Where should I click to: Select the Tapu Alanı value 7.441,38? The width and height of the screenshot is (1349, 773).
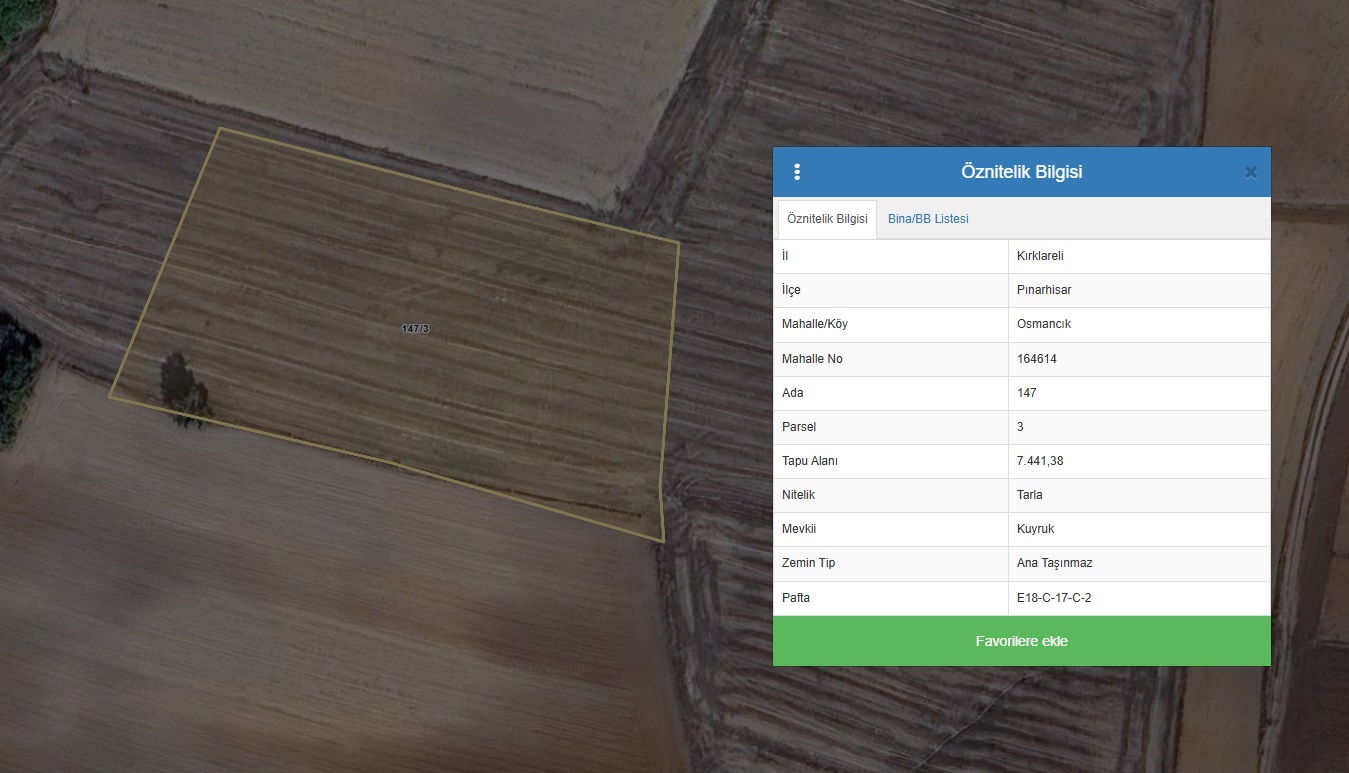pos(1039,461)
